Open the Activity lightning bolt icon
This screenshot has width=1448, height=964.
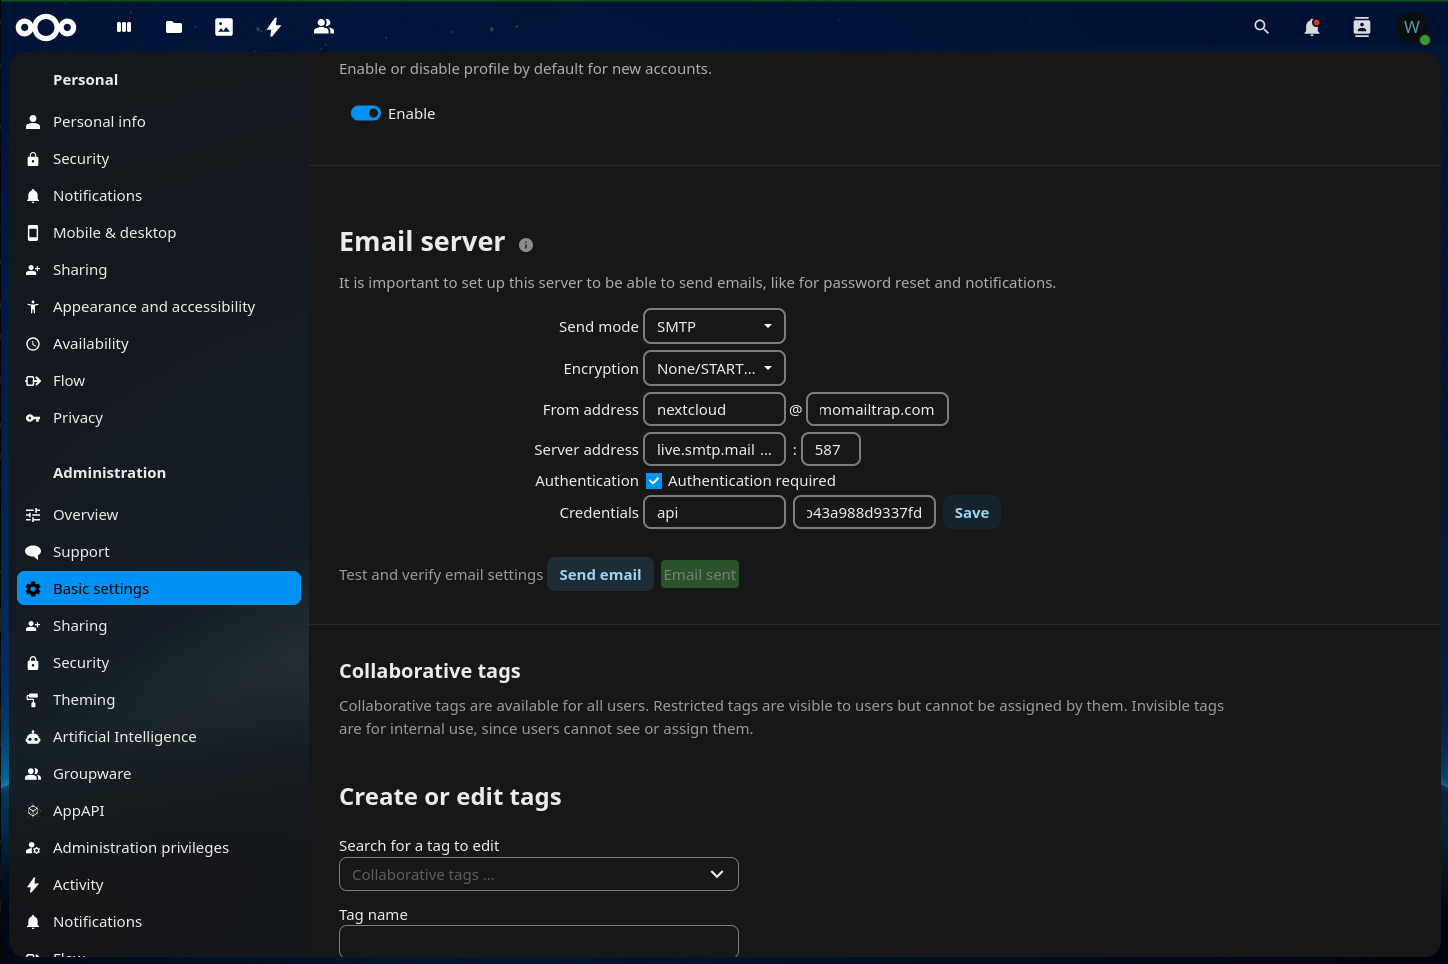click(274, 27)
